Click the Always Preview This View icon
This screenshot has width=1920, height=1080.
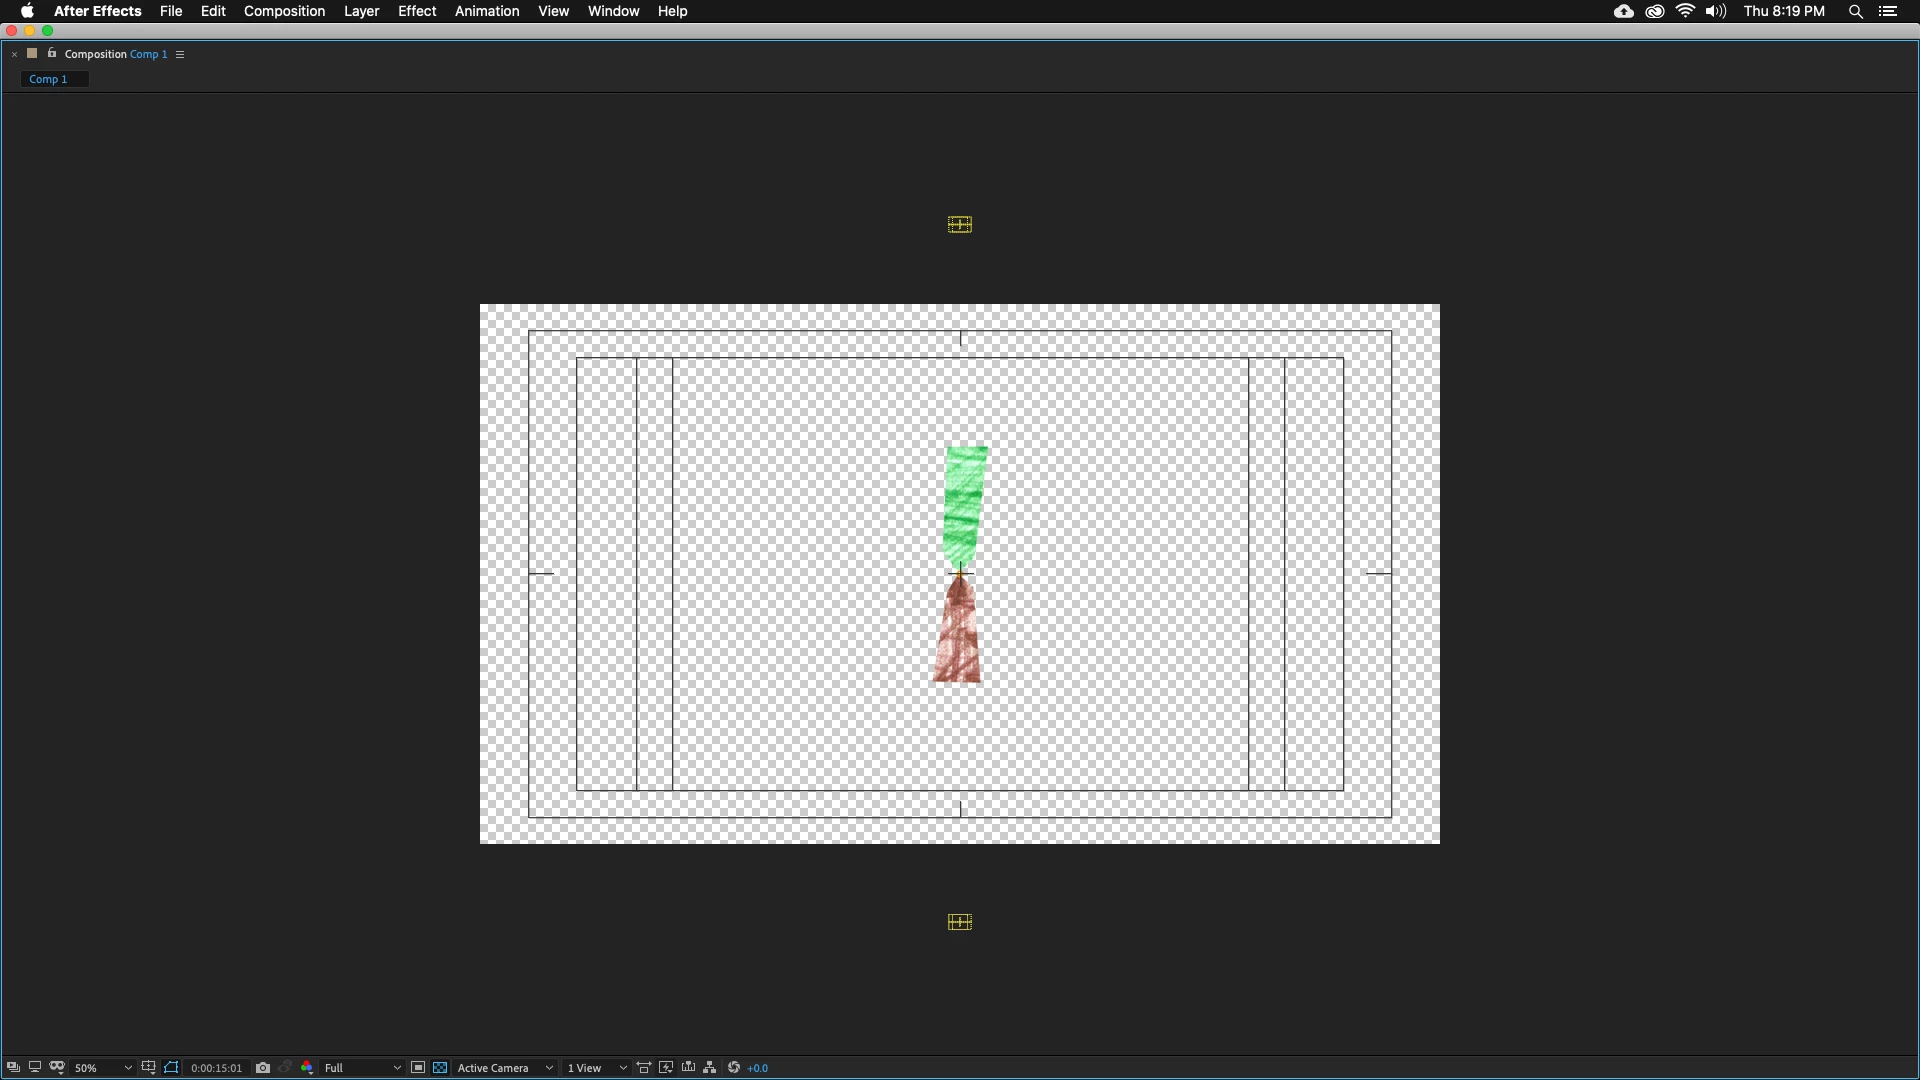(x=13, y=1068)
